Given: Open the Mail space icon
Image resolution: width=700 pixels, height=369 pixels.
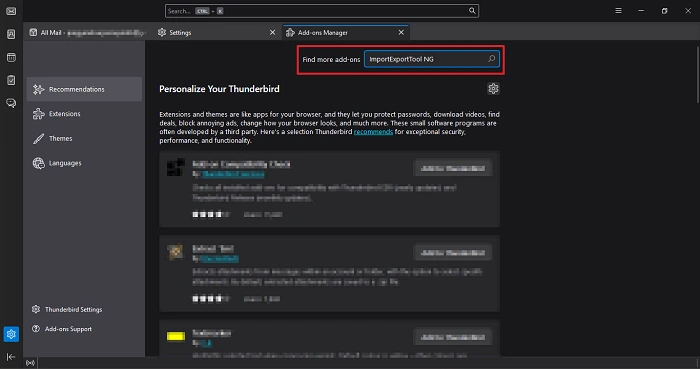Looking at the screenshot, I should pyautogui.click(x=11, y=11).
